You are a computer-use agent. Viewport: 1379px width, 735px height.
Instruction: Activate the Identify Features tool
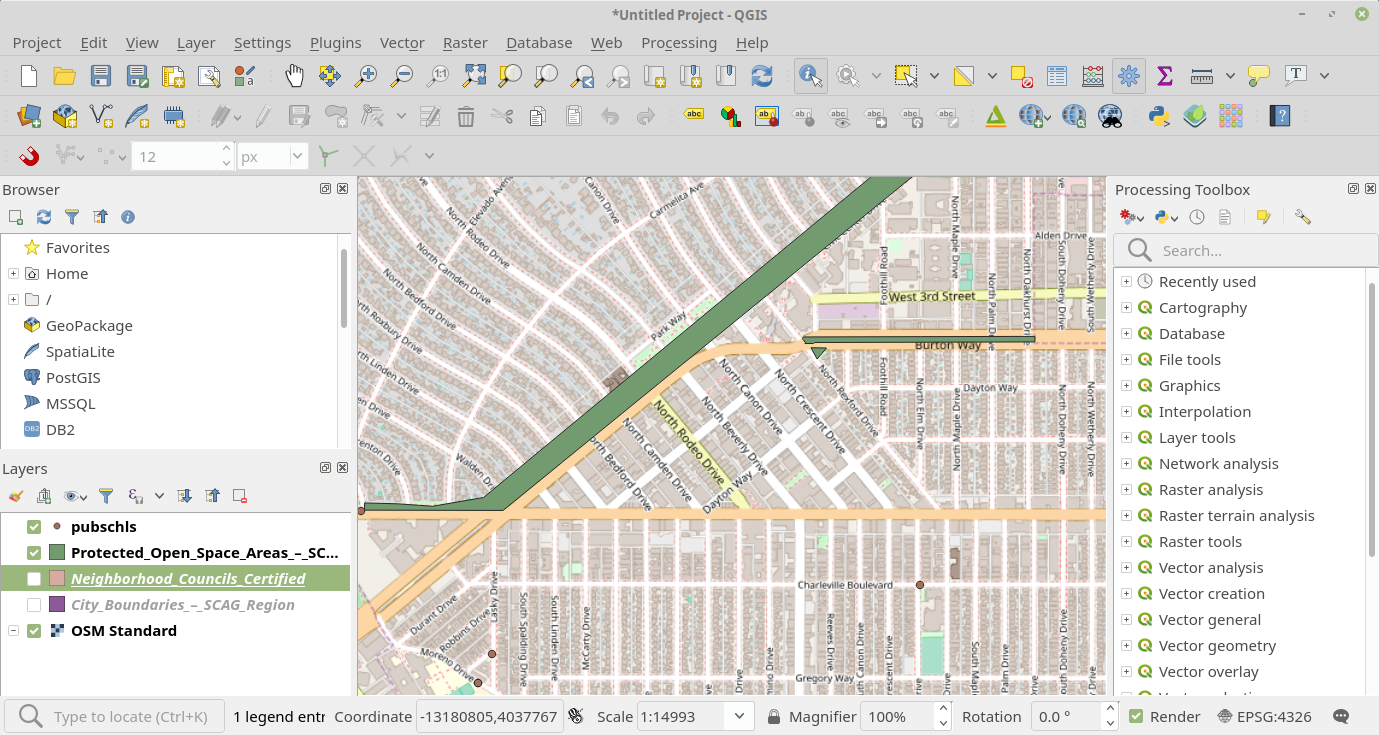click(x=811, y=75)
